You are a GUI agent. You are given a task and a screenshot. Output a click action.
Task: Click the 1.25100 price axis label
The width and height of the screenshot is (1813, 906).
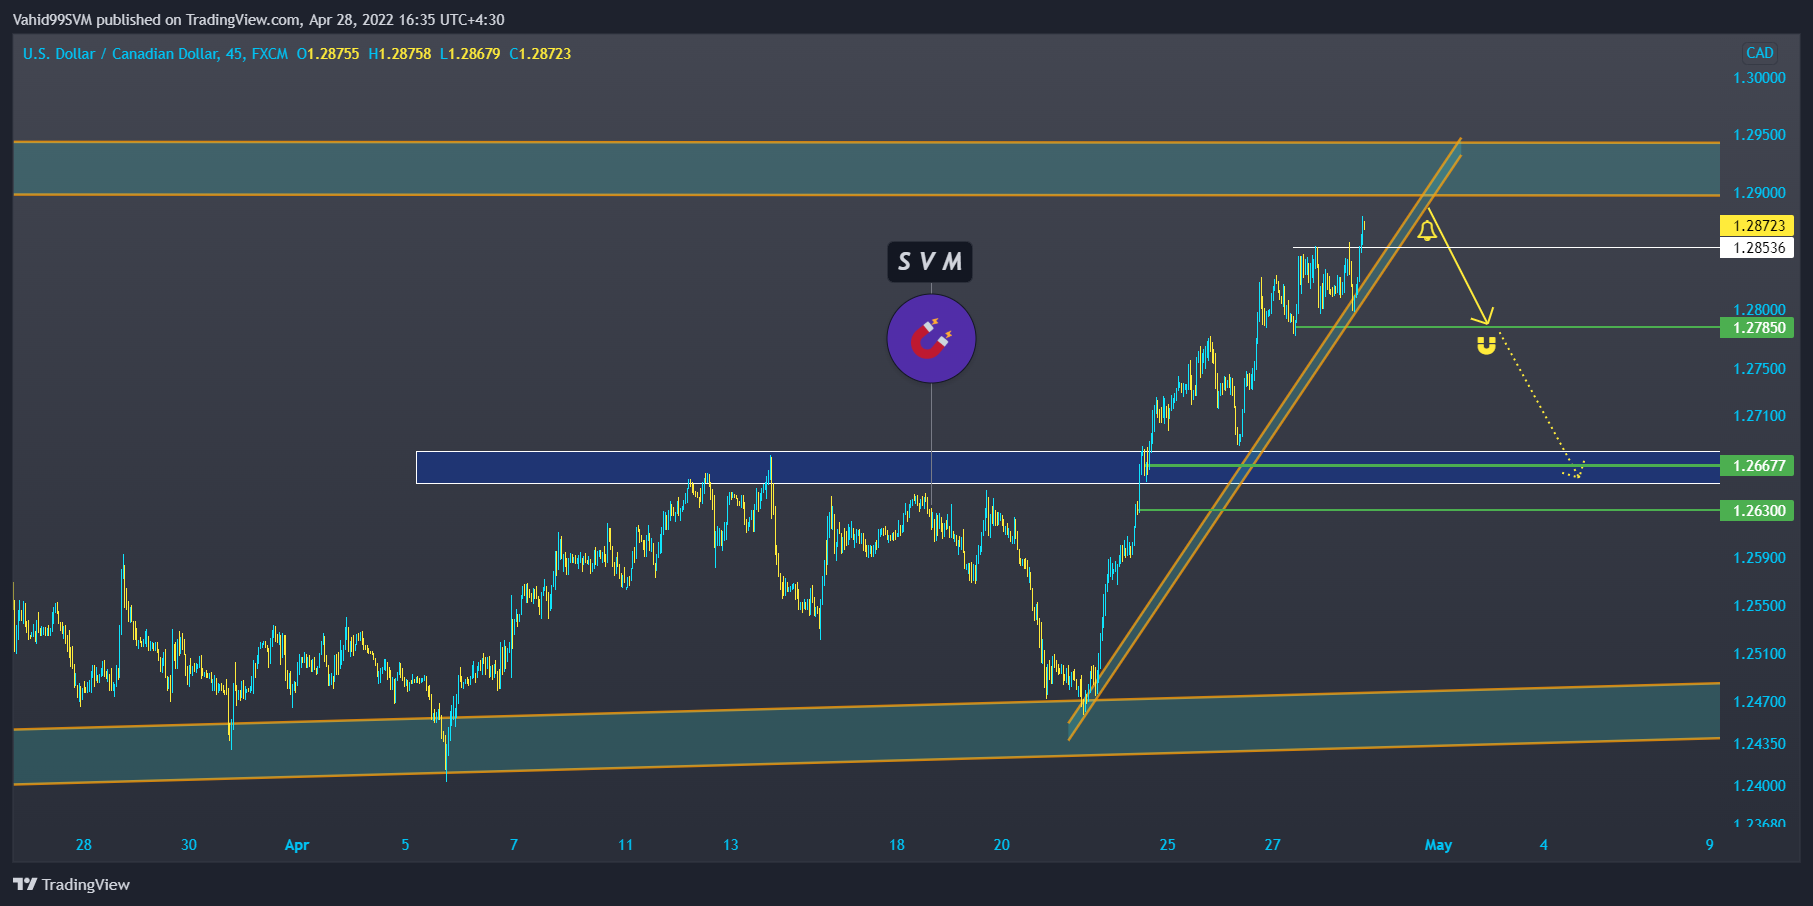click(x=1759, y=654)
